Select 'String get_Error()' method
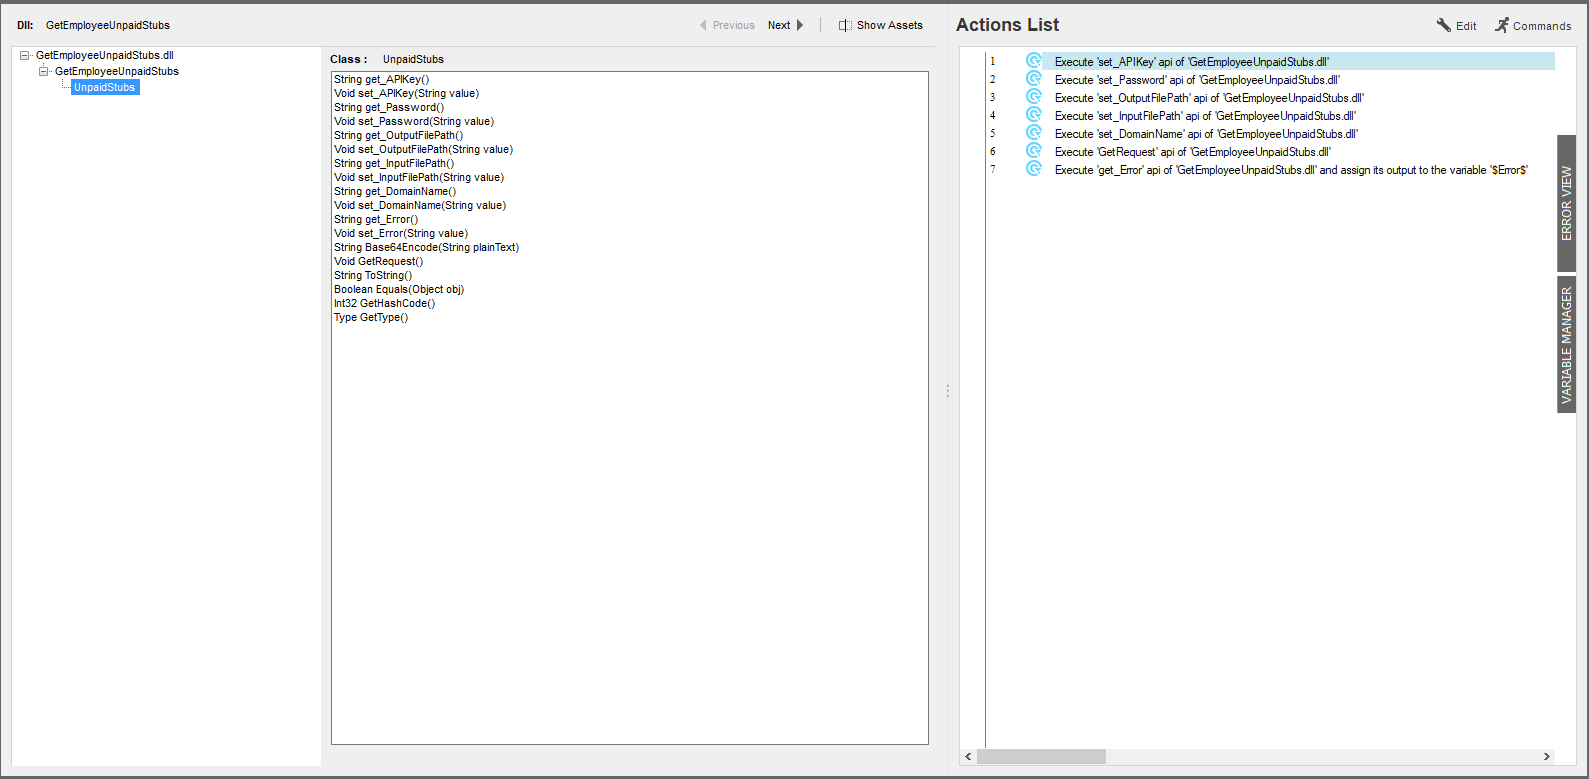 [x=376, y=220]
